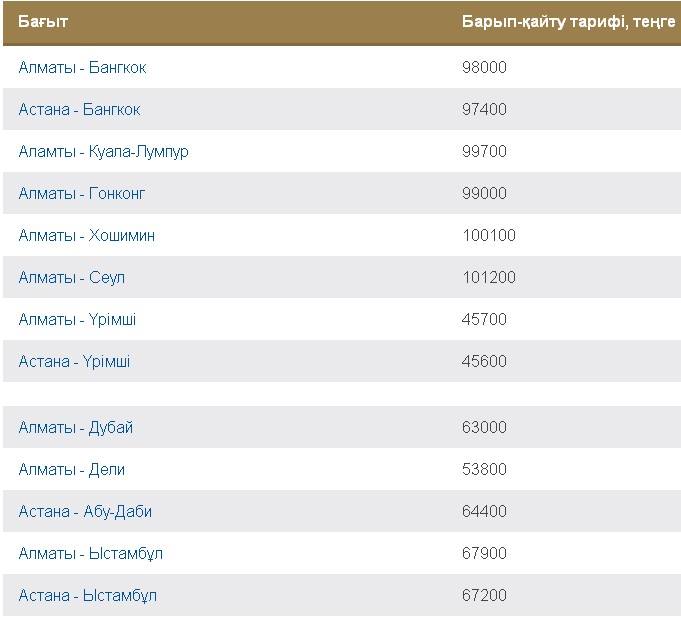This screenshot has width=681, height=623.
Task: Click the Астана - Бангкок route link
Action: 79,110
